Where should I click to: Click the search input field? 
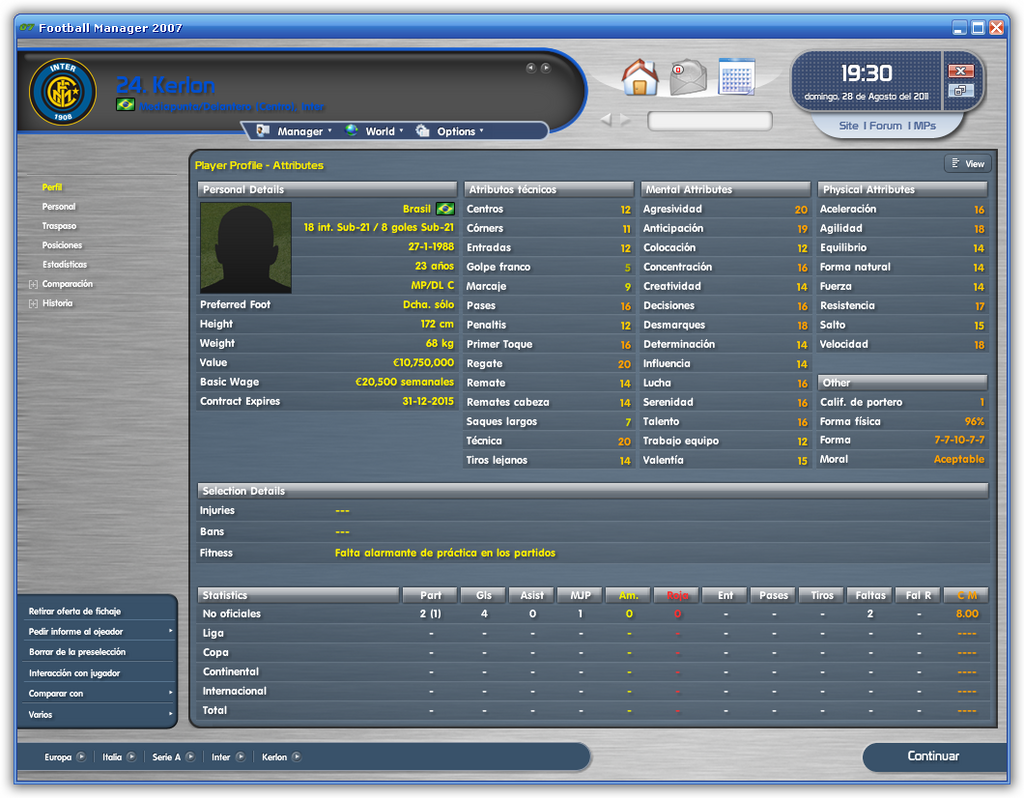(x=710, y=121)
